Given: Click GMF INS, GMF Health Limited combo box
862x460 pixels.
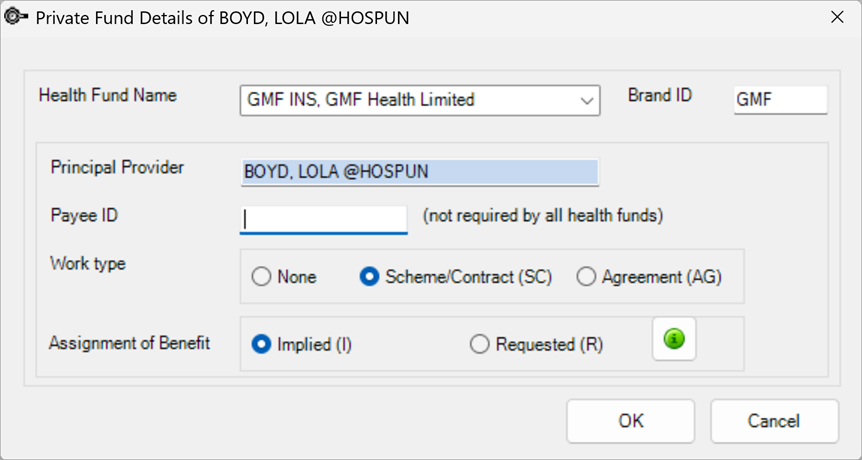Looking at the screenshot, I should [420, 101].
